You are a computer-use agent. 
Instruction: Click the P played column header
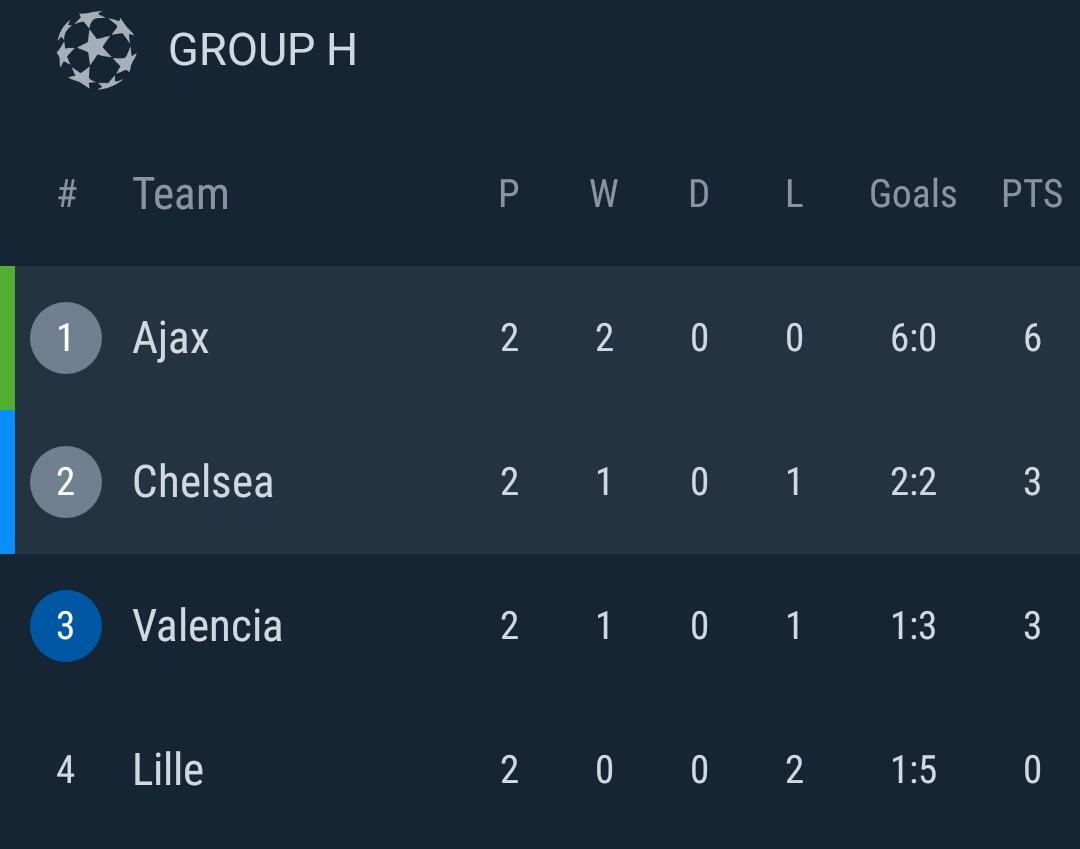pos(509,194)
